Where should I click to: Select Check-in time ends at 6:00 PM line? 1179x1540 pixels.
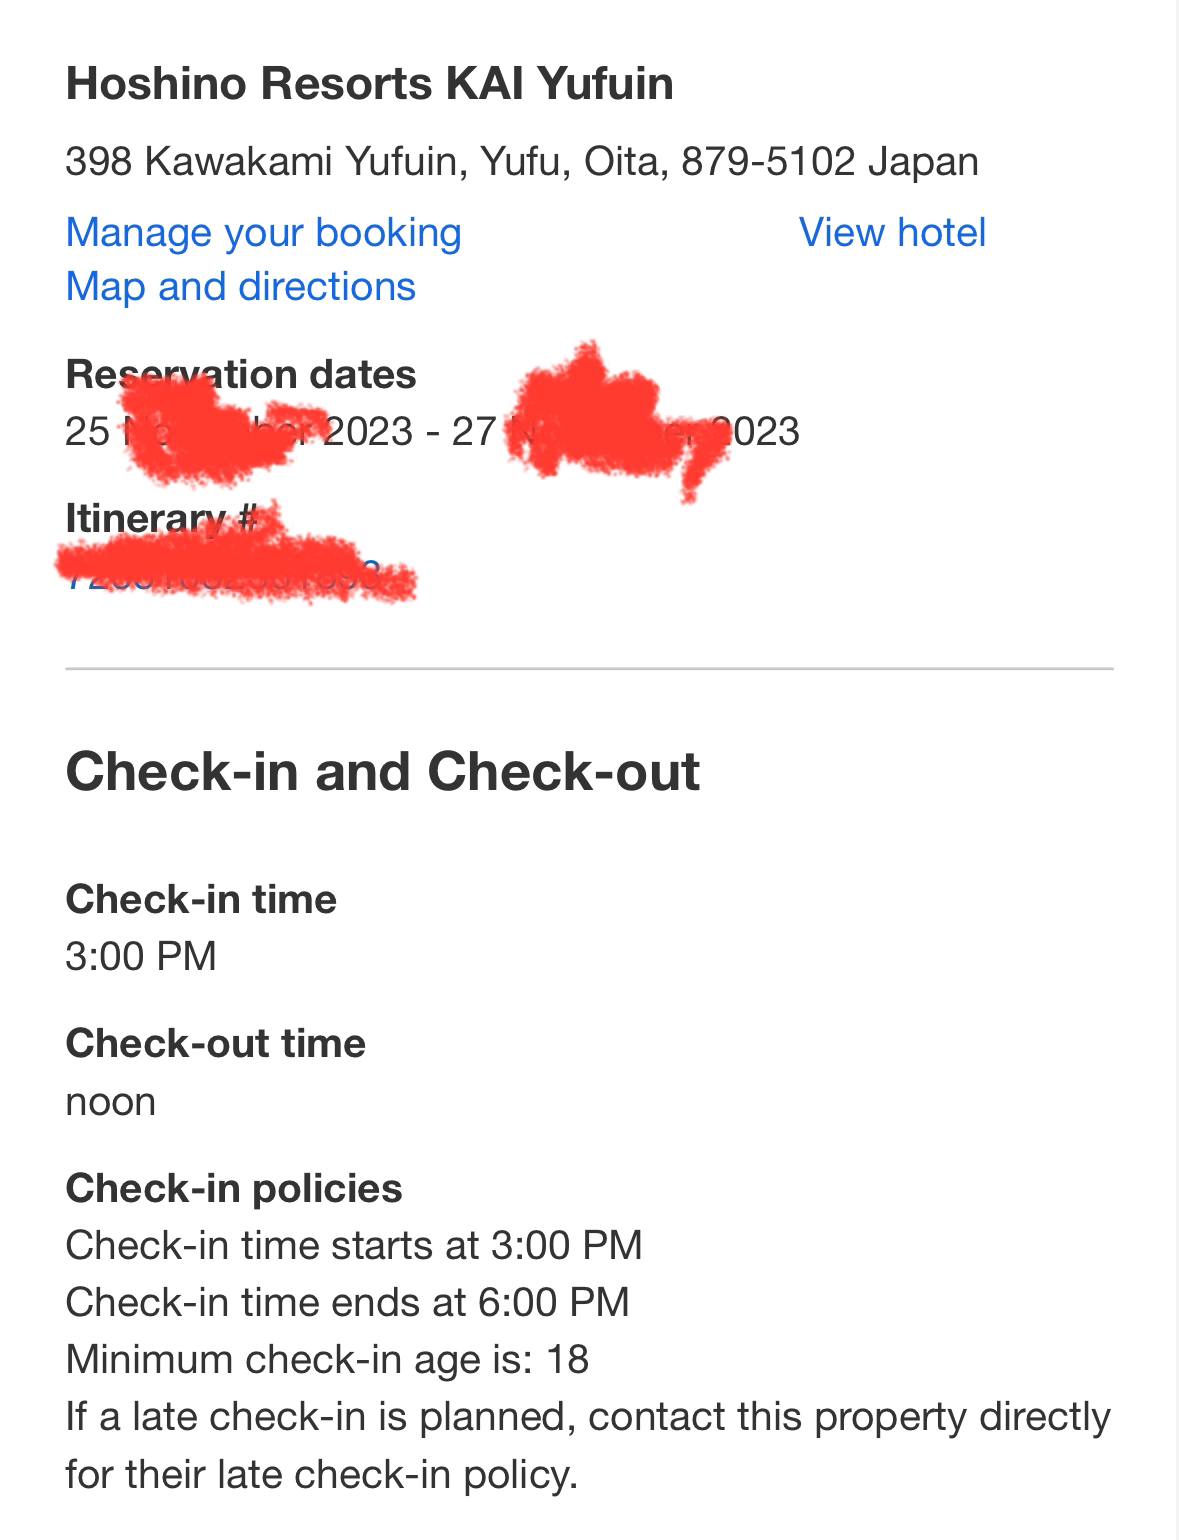coord(348,1302)
